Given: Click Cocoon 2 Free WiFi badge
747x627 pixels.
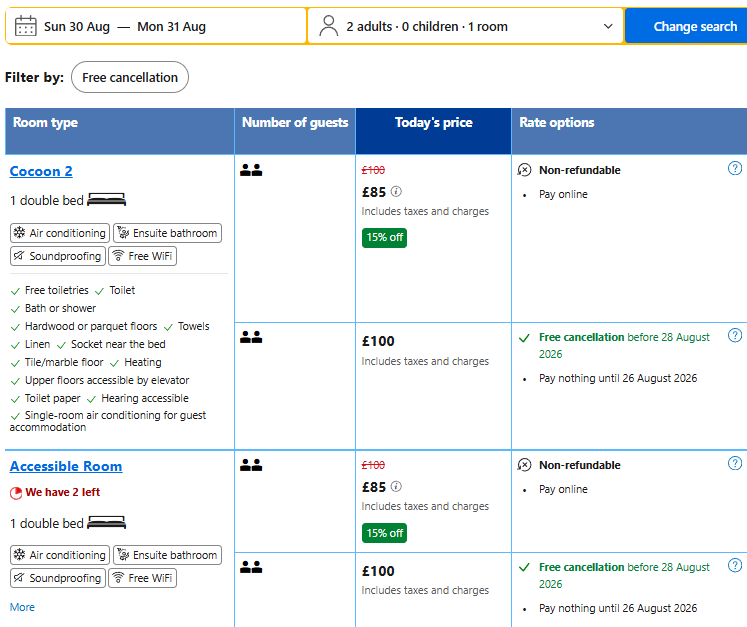Looking at the screenshot, I should pyautogui.click(x=142, y=256).
